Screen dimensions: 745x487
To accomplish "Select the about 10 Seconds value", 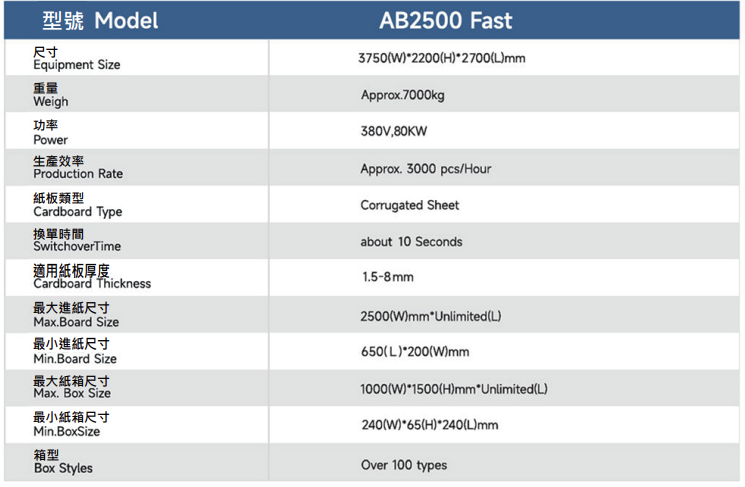I will click(x=411, y=242).
